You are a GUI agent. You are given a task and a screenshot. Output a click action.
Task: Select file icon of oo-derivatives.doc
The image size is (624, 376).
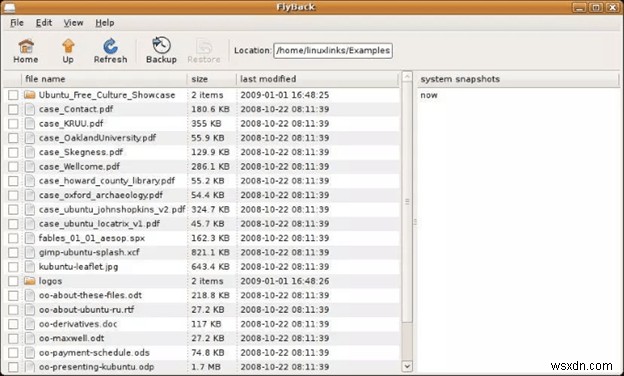(30, 324)
